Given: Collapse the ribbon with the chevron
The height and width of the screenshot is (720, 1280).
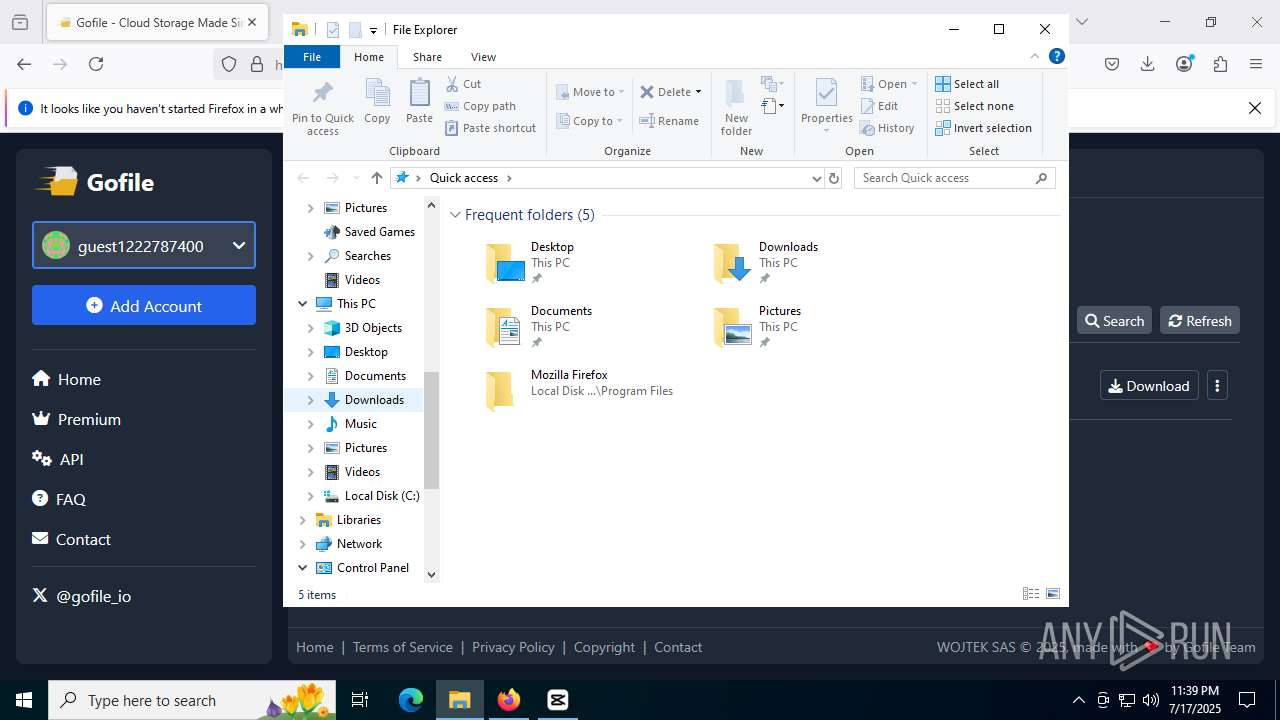Looking at the screenshot, I should [1035, 56].
